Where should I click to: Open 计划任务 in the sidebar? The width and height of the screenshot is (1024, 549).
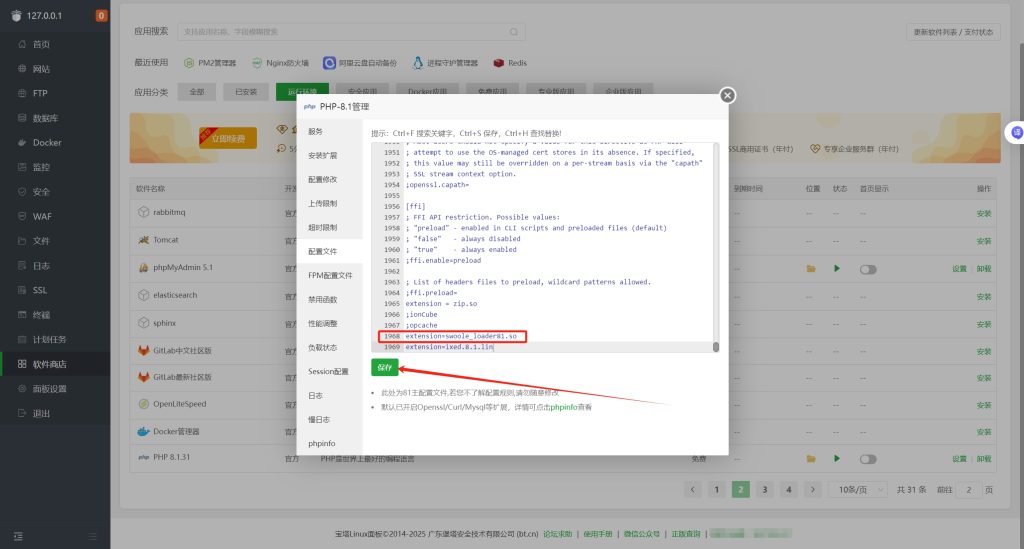pyautogui.click(x=49, y=339)
